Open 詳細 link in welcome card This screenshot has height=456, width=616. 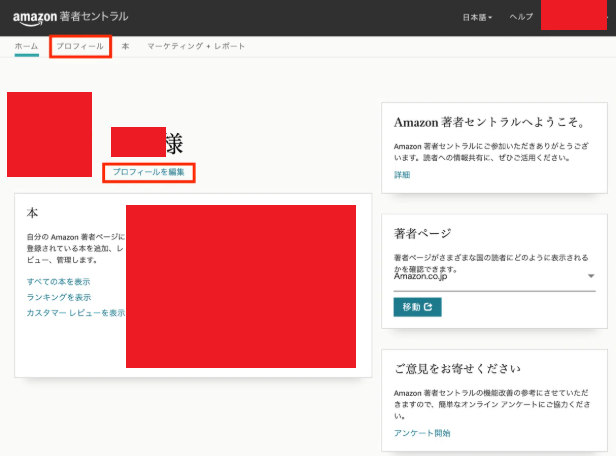402,175
